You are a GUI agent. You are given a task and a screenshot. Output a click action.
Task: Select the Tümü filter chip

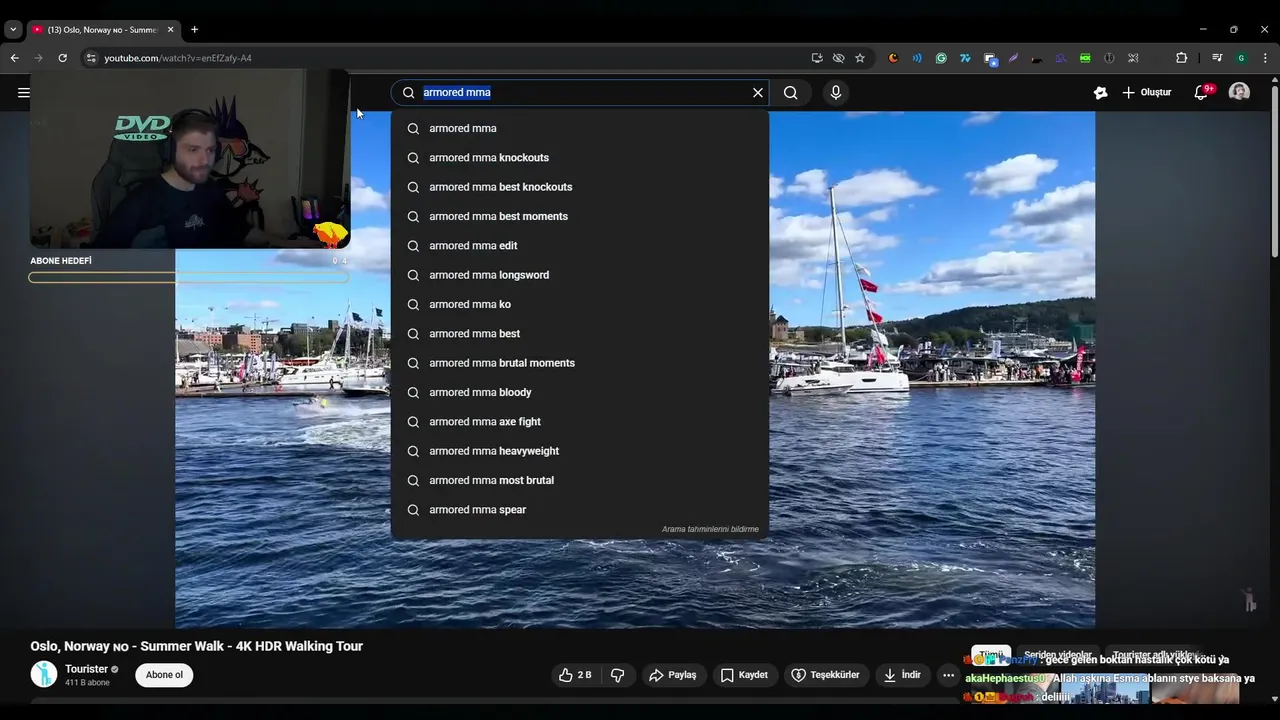click(991, 655)
